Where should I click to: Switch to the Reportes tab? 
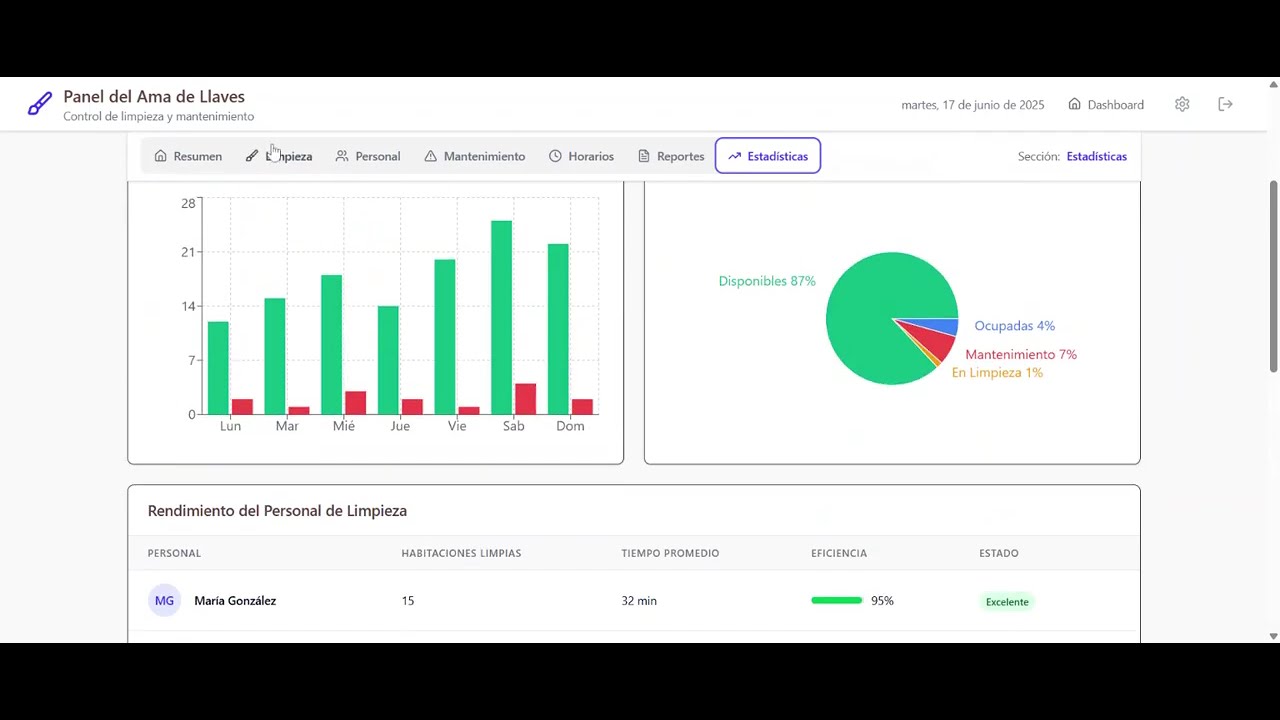pyautogui.click(x=671, y=156)
